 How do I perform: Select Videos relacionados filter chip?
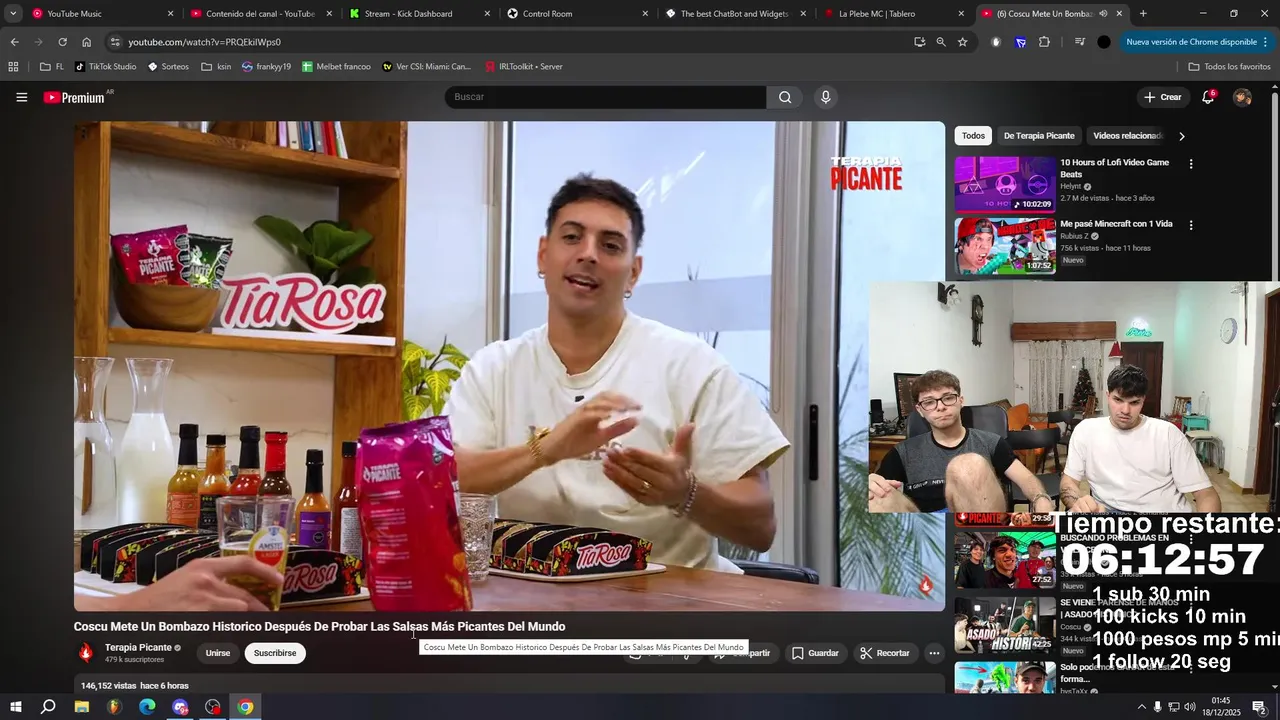tap(1127, 136)
